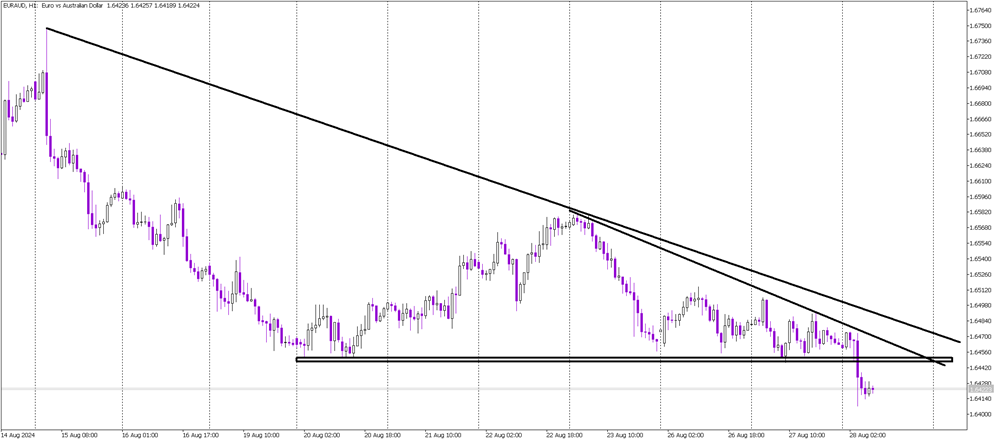The height and width of the screenshot is (441, 1000).
Task: Click the 21 Aug 10:00 time axis label
Action: coord(441,436)
